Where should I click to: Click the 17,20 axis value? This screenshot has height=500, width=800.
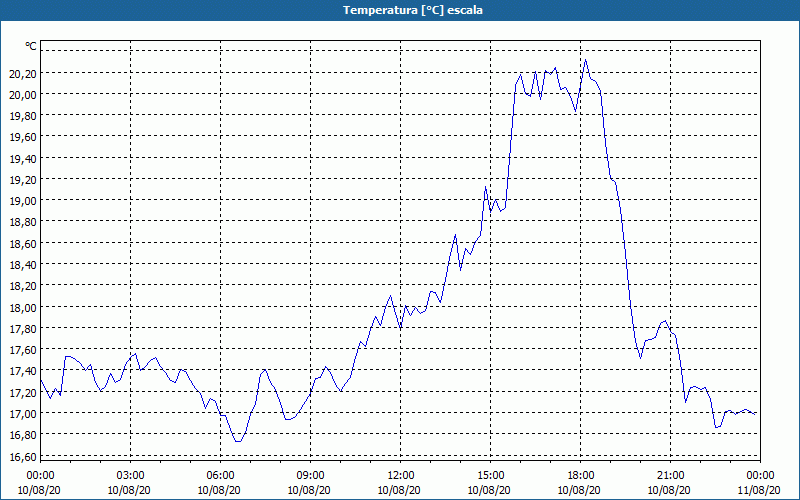point(23,393)
